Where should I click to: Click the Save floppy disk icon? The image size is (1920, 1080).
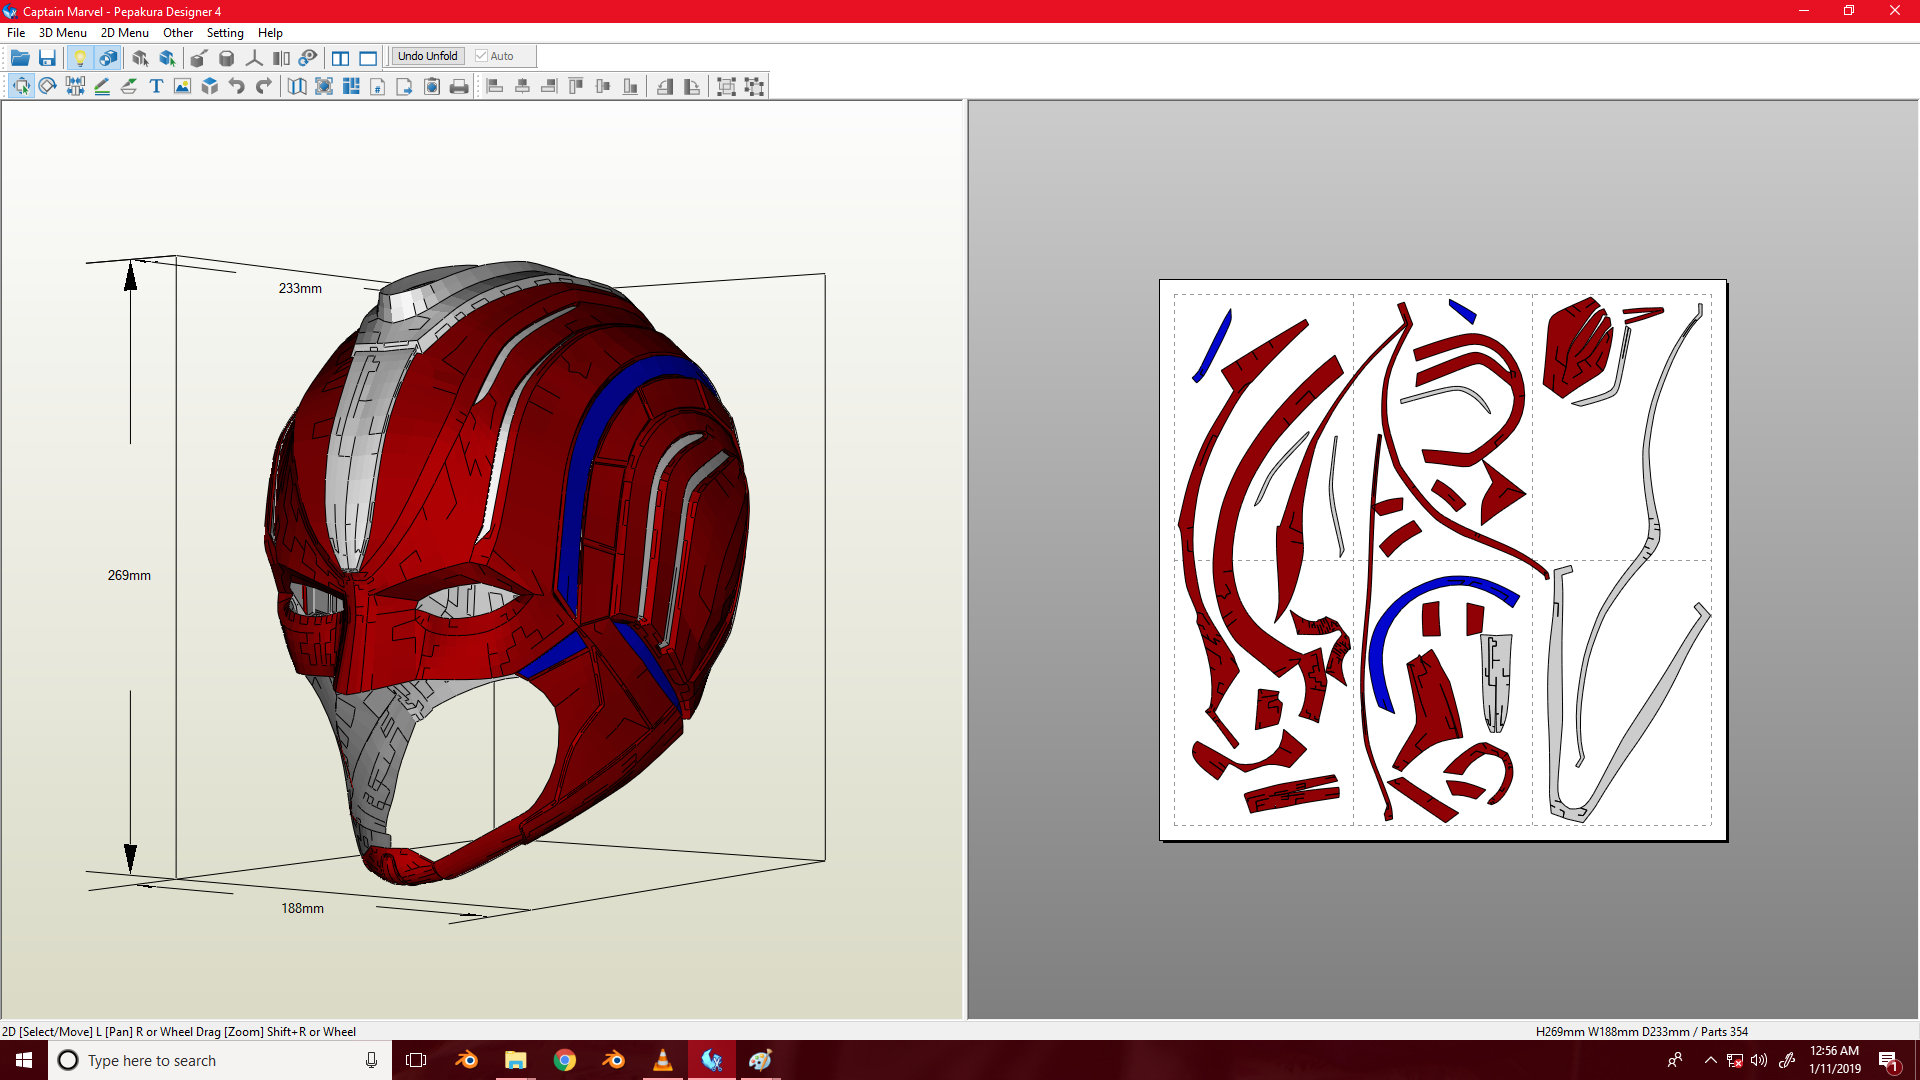click(x=47, y=57)
